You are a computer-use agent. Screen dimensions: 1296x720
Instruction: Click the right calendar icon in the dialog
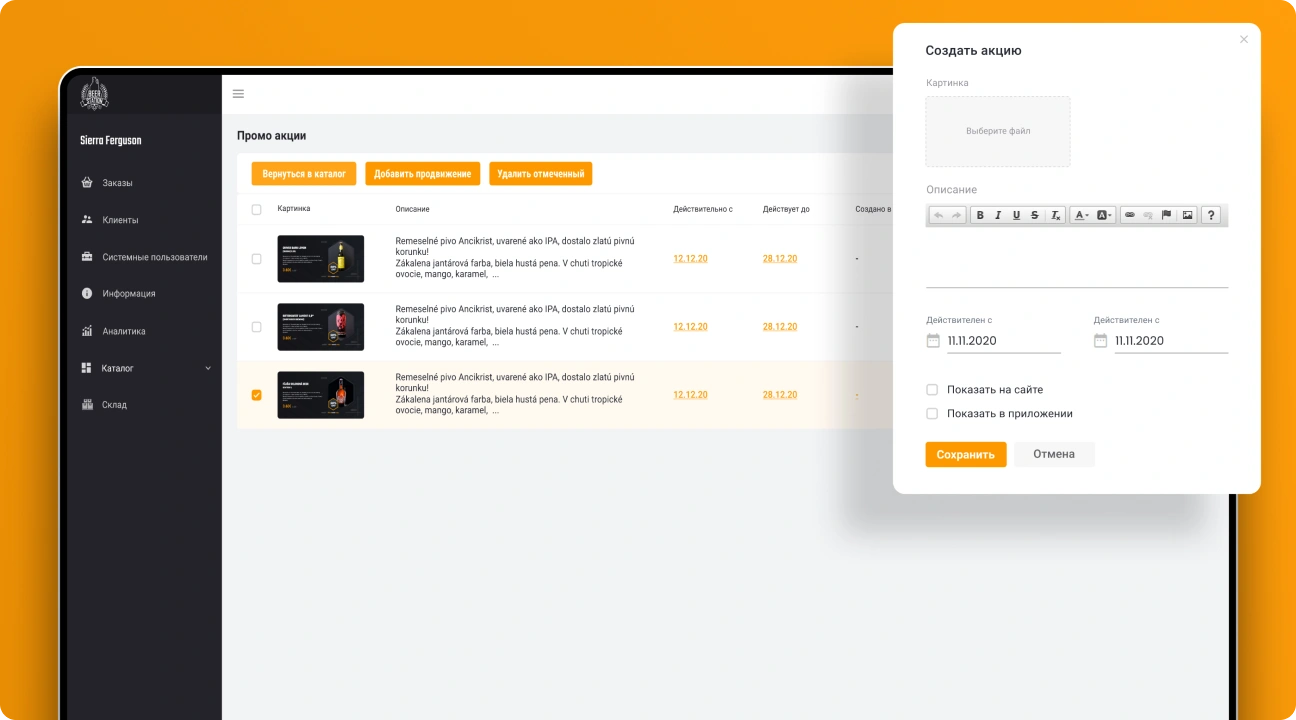pos(1101,341)
